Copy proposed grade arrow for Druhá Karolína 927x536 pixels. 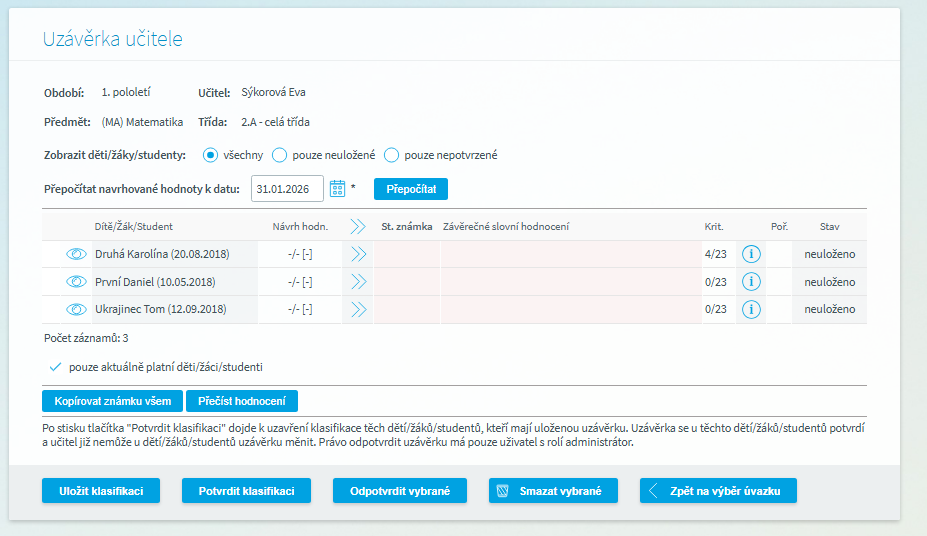(358, 254)
